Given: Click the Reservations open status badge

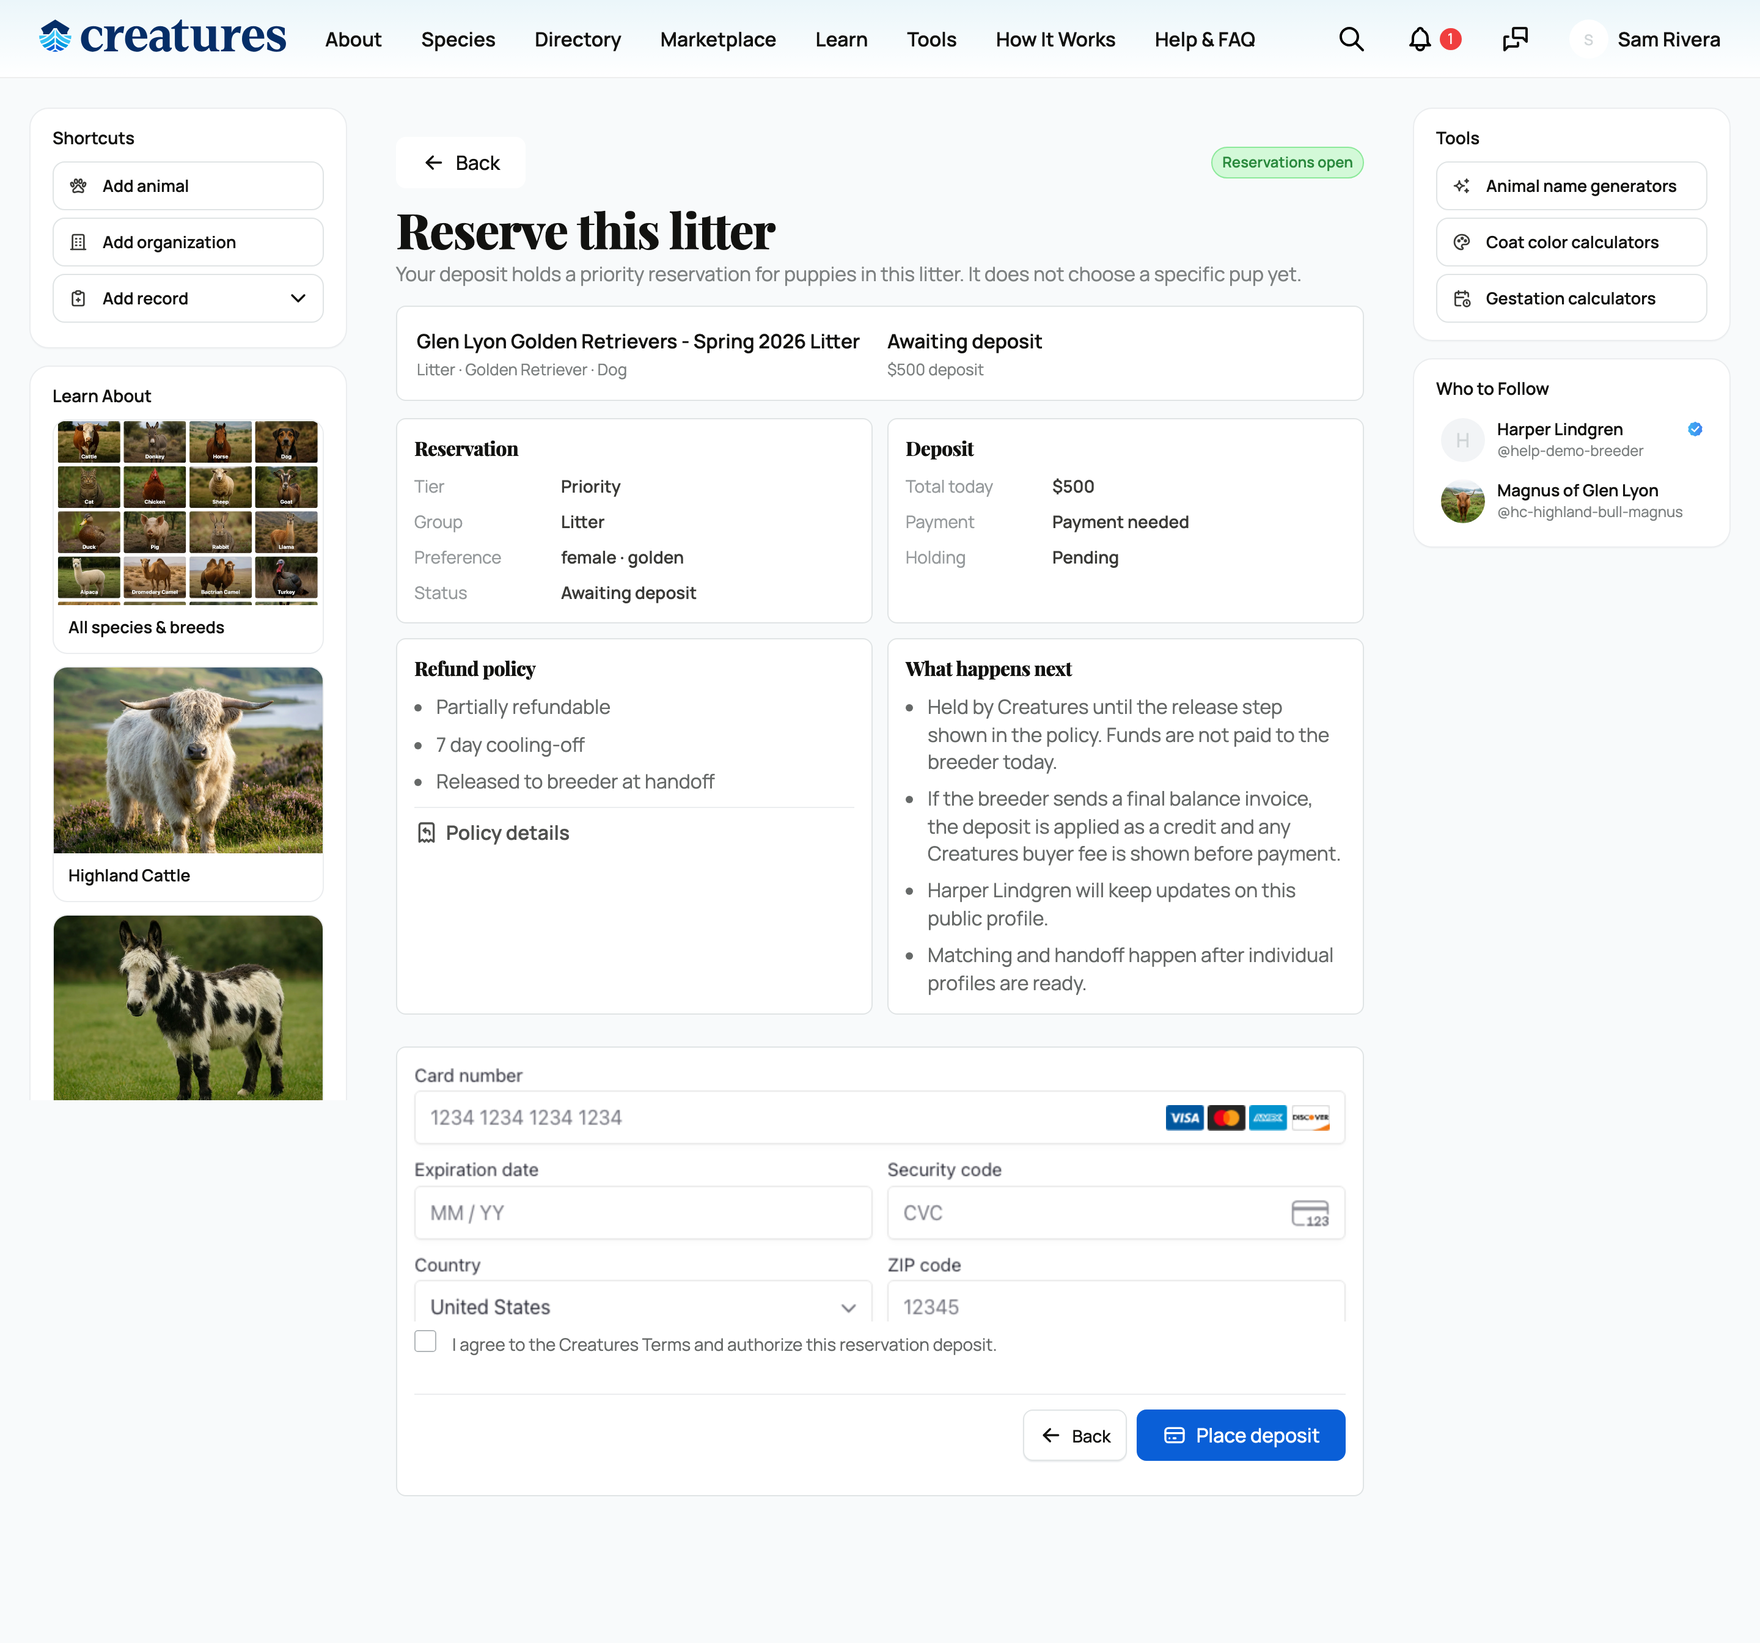Looking at the screenshot, I should 1287,163.
